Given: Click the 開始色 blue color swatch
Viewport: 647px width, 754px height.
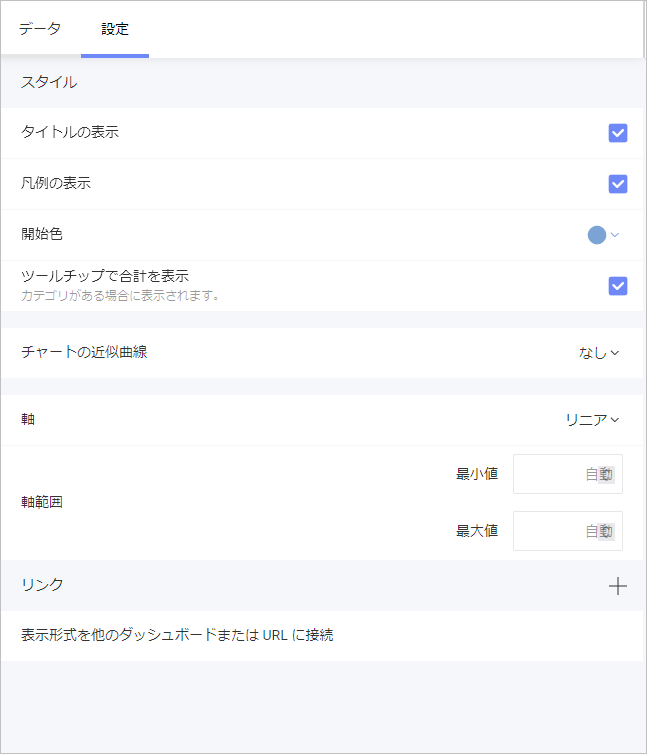Looking at the screenshot, I should pos(596,235).
